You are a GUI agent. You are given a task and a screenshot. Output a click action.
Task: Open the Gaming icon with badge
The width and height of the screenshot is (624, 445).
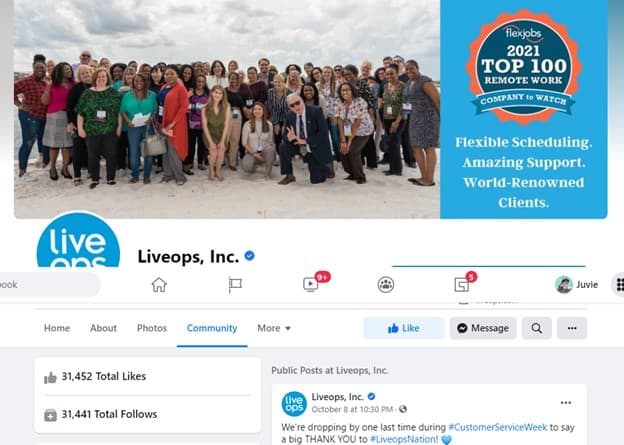462,285
